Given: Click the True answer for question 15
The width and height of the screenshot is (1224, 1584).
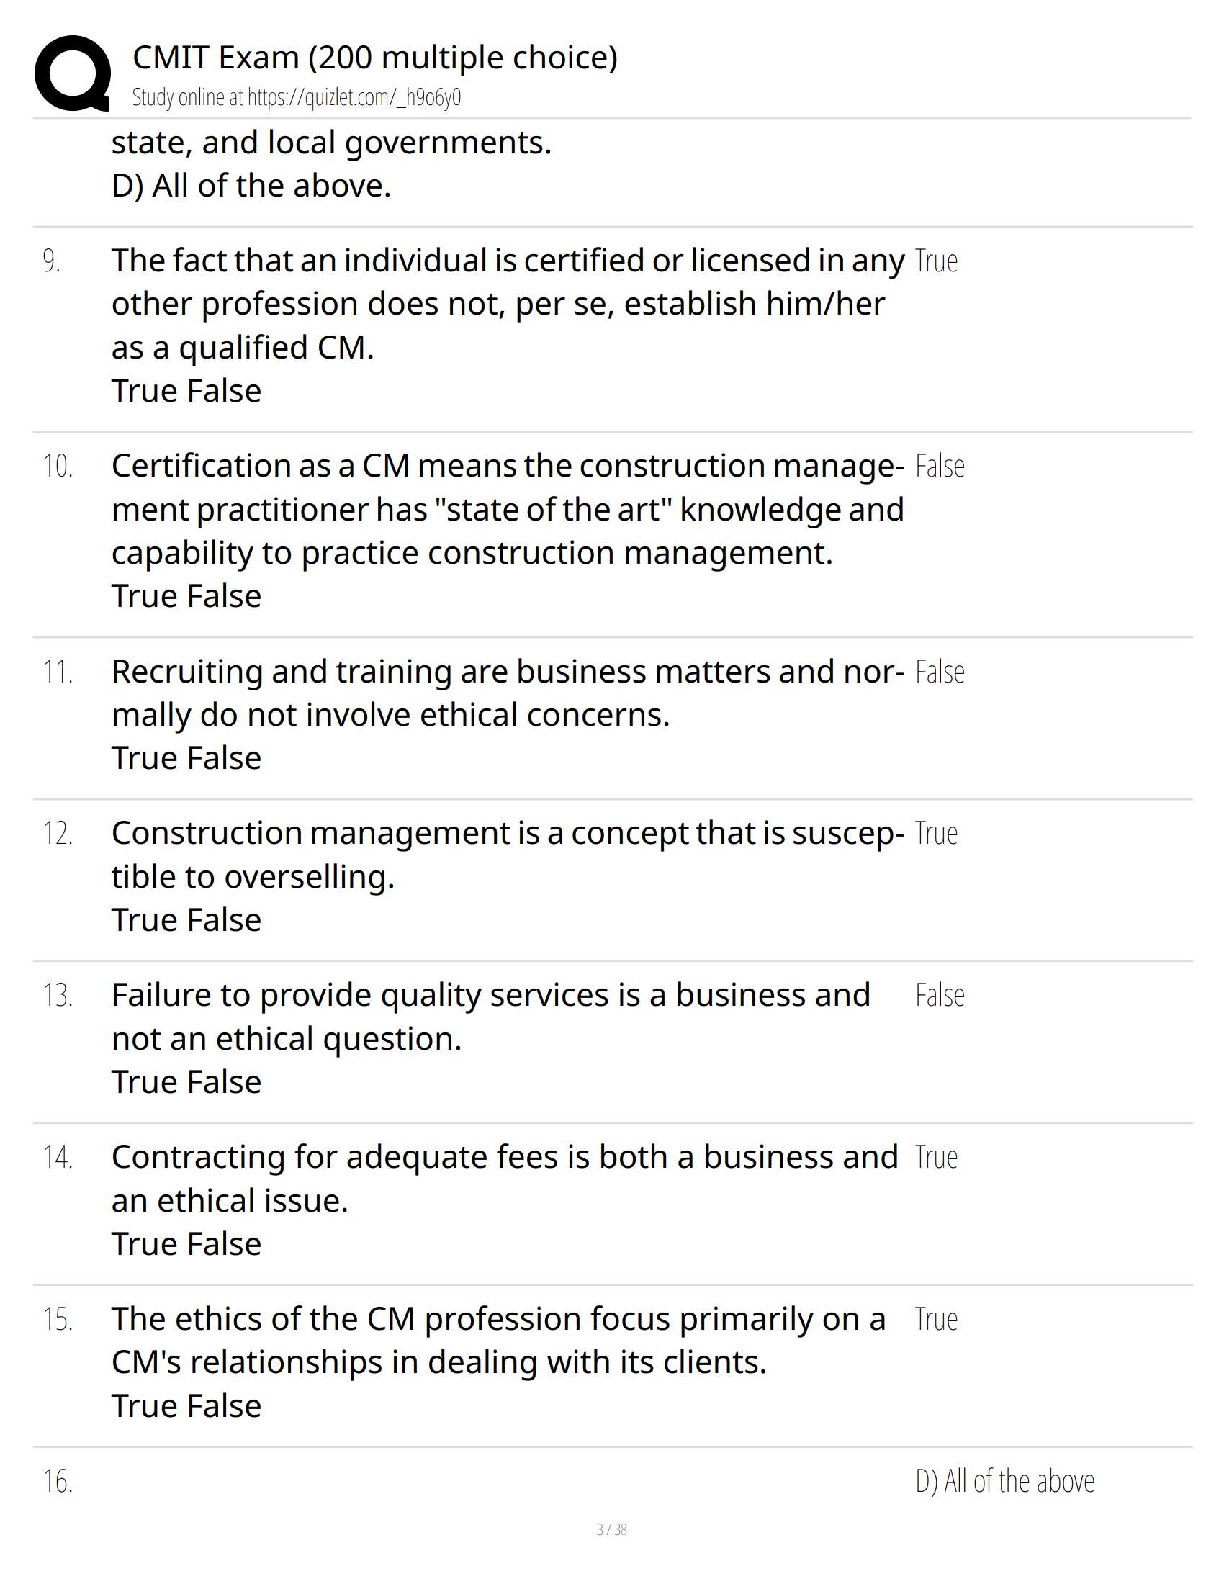Looking at the screenshot, I should tap(936, 1320).
